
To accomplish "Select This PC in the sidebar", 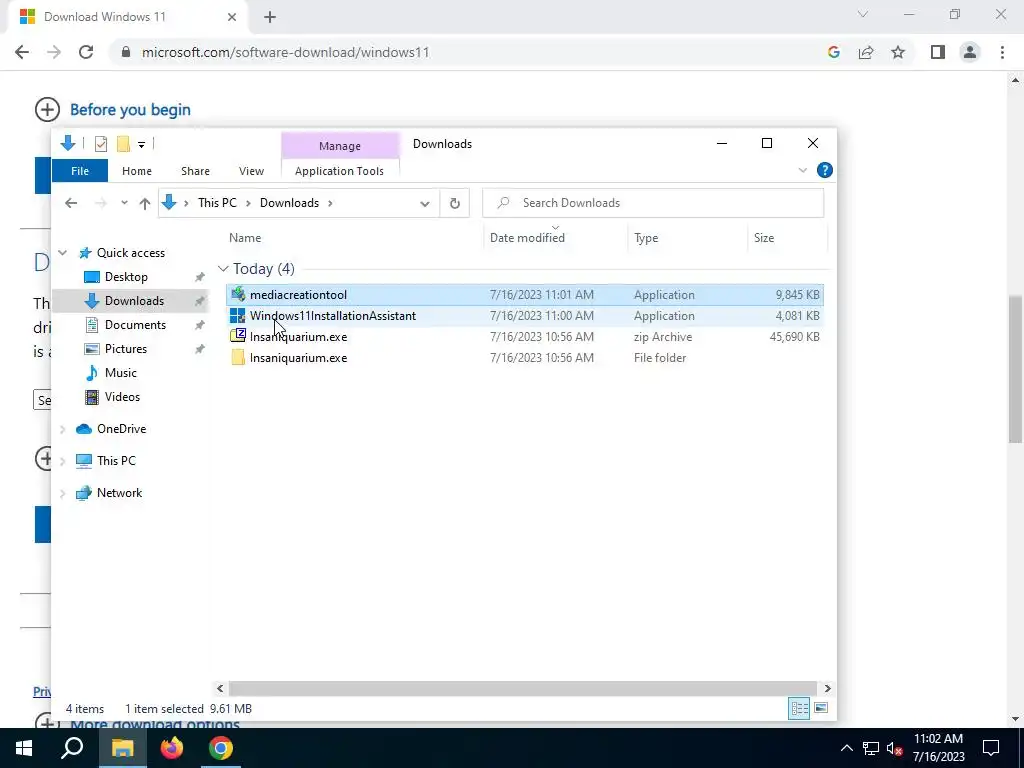I will click(x=116, y=461).
